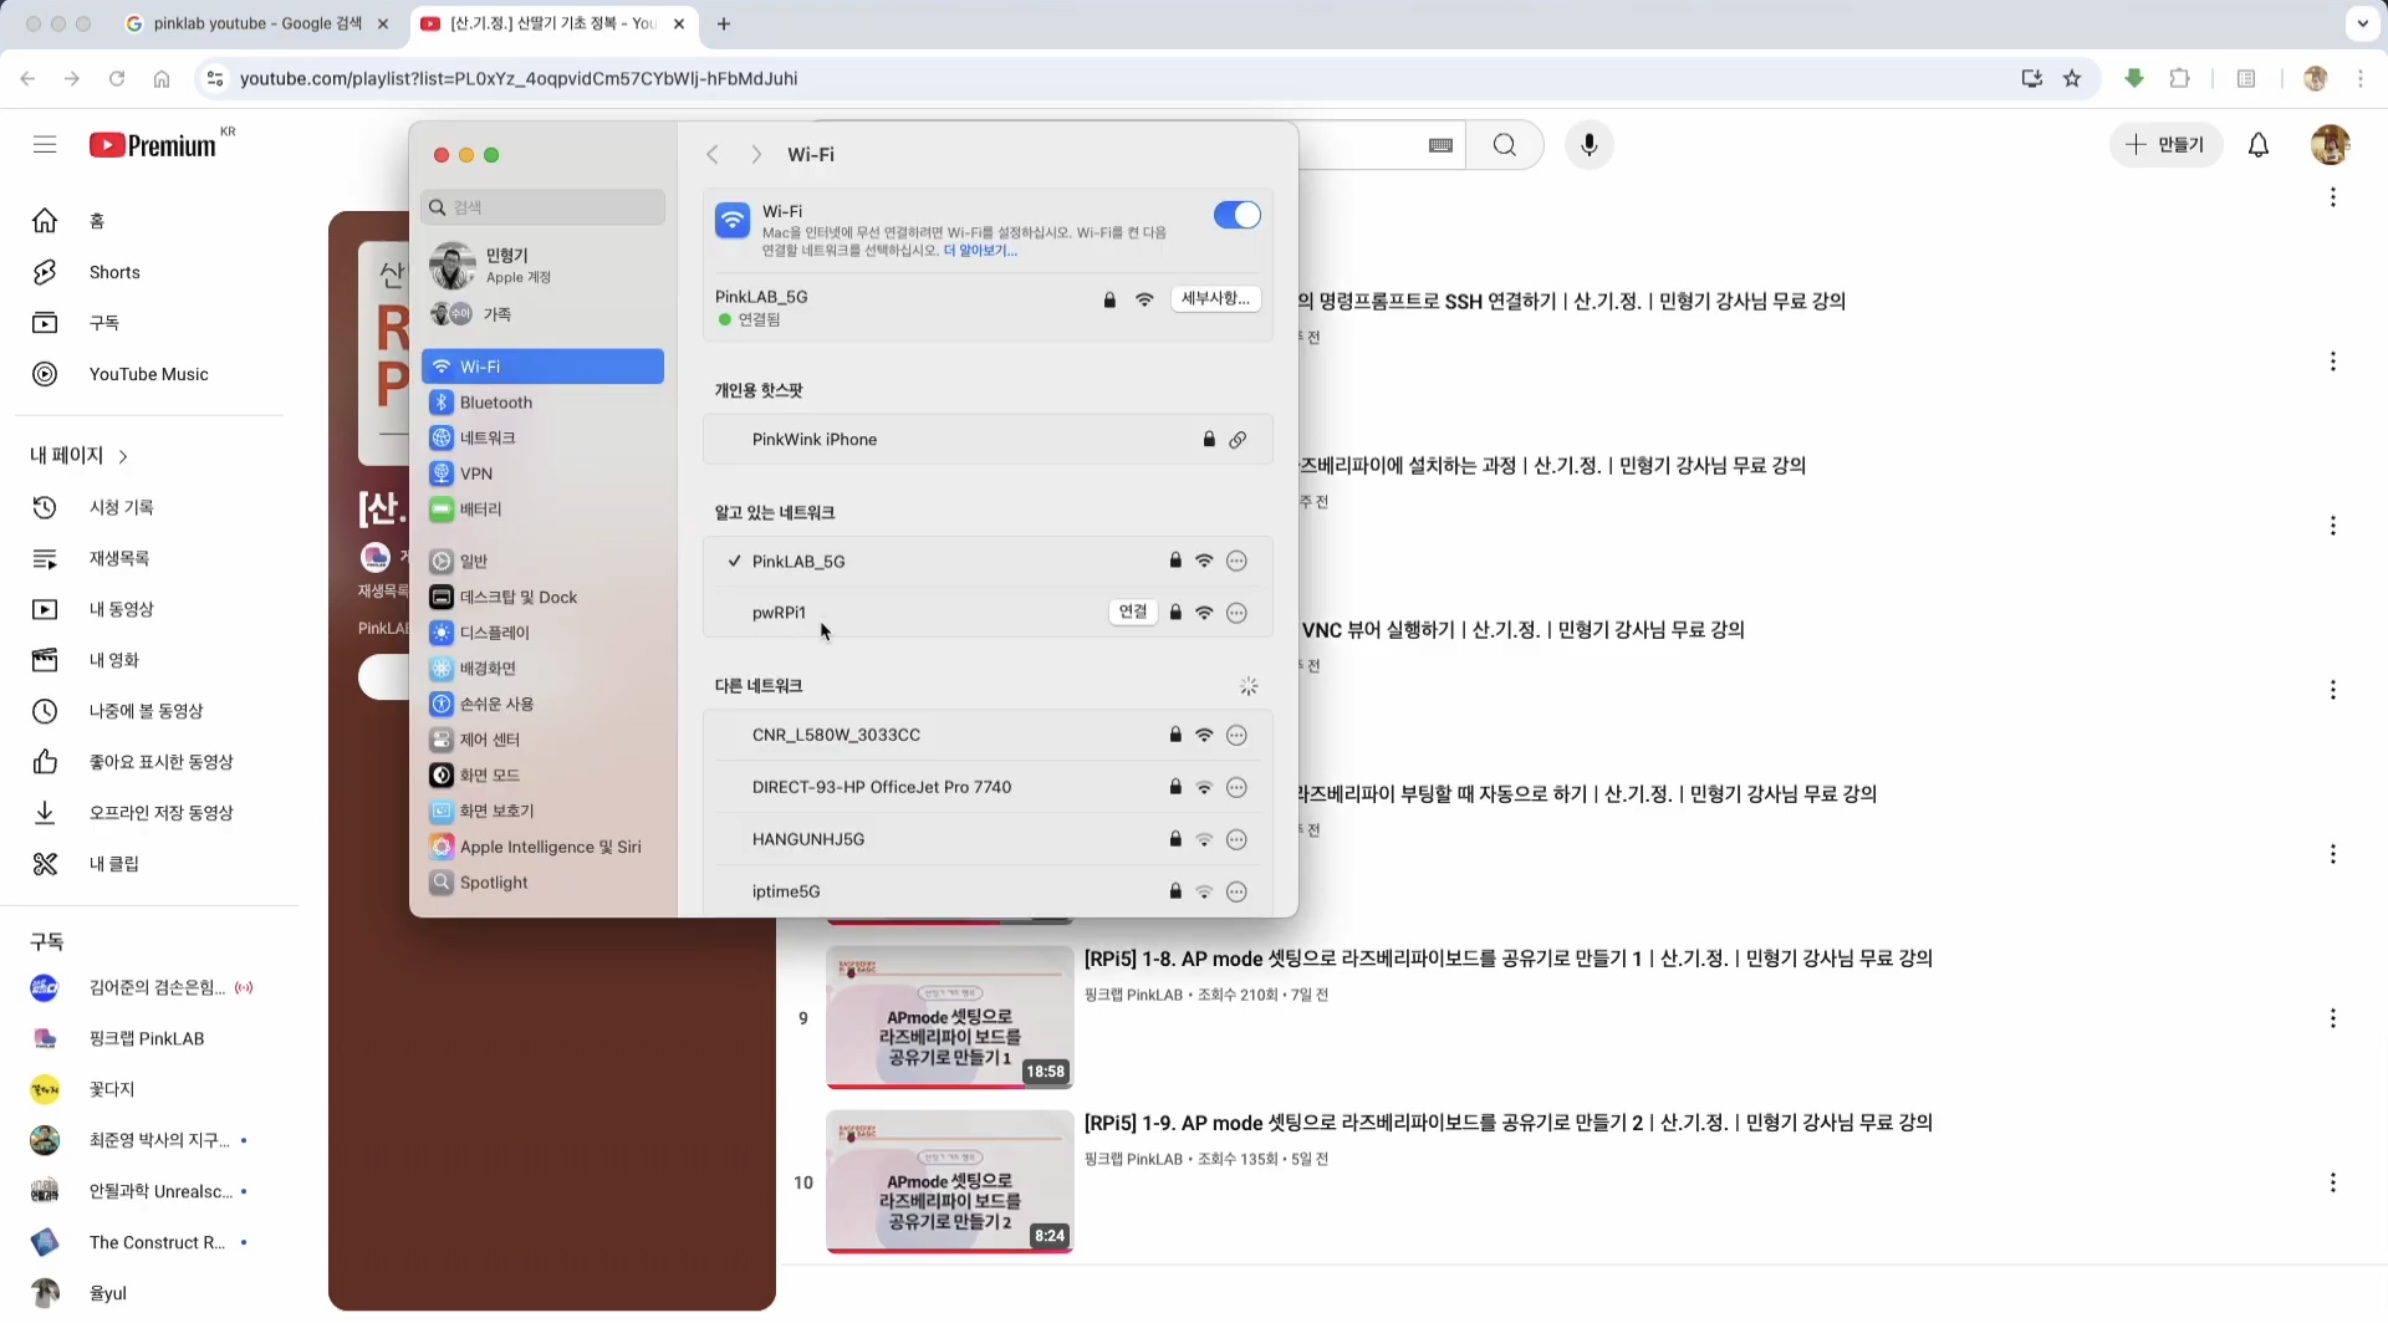Image resolution: width=2388 pixels, height=1323 pixels.
Task: Open the AP mode 1-9 video thumbnail
Action: 949,1180
